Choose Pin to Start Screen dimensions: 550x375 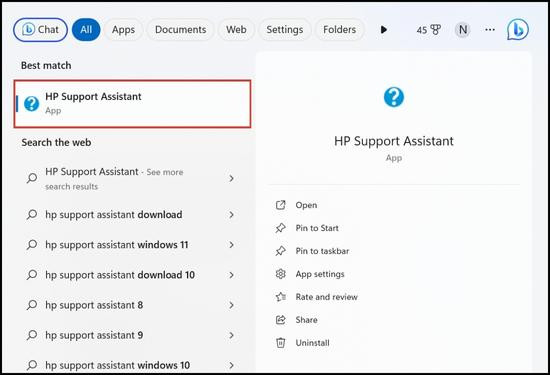click(x=317, y=228)
